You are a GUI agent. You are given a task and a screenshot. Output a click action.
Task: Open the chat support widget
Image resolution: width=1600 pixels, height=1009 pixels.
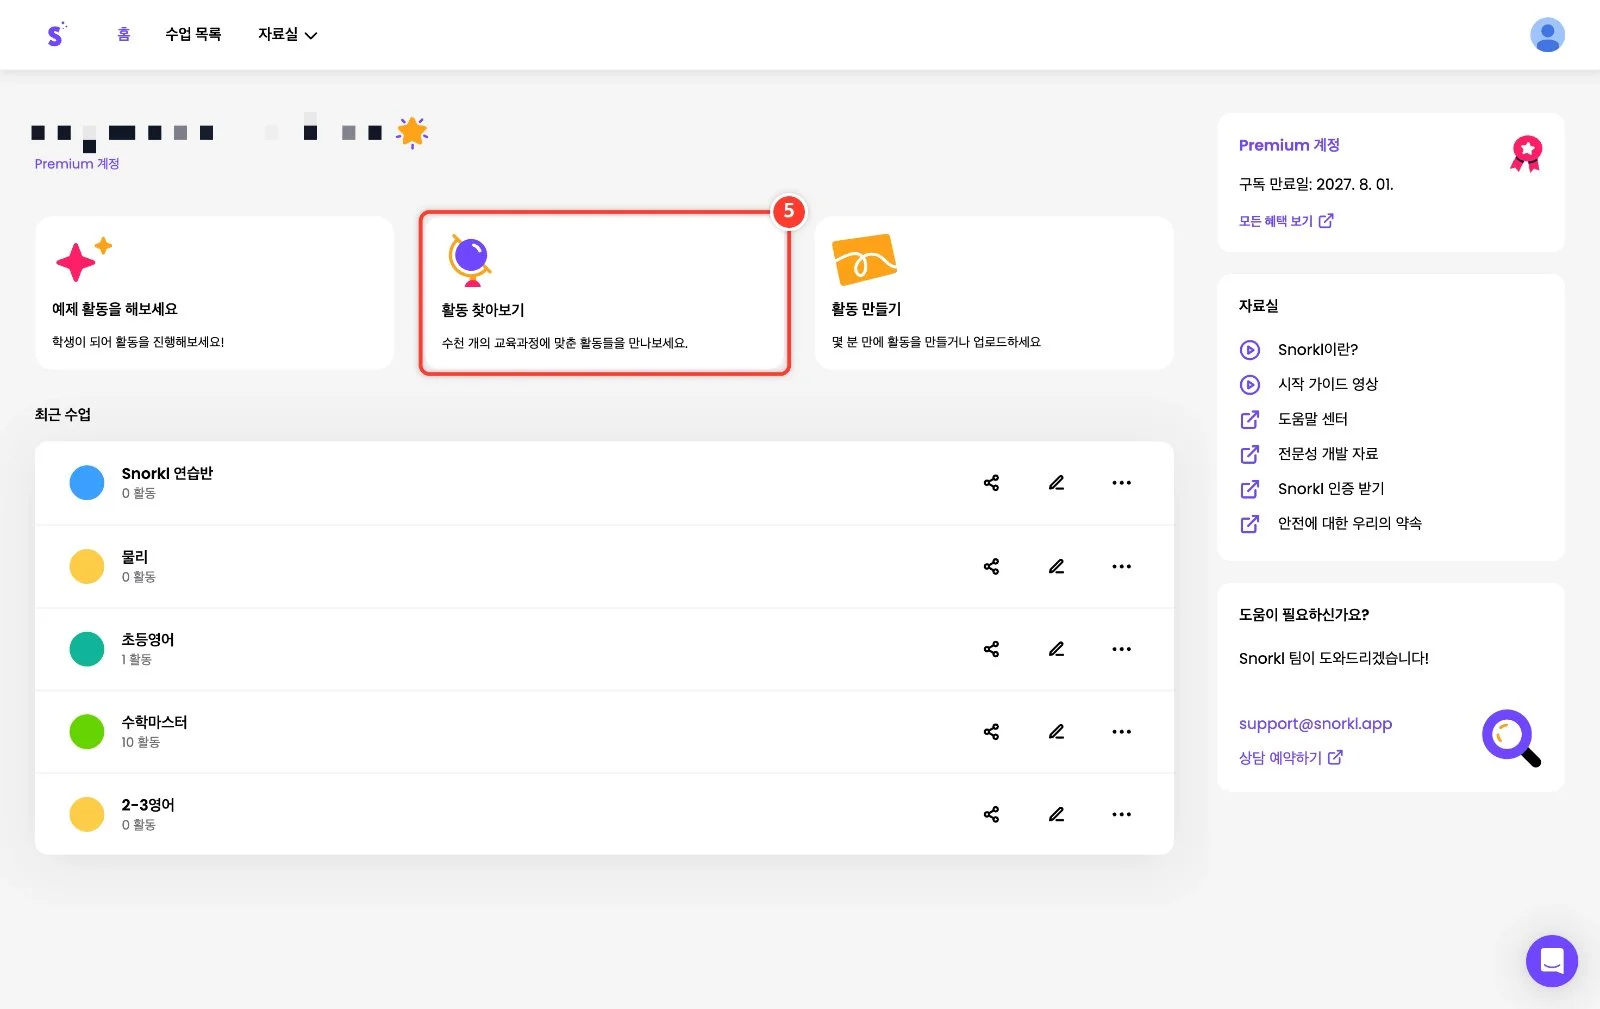(x=1551, y=961)
